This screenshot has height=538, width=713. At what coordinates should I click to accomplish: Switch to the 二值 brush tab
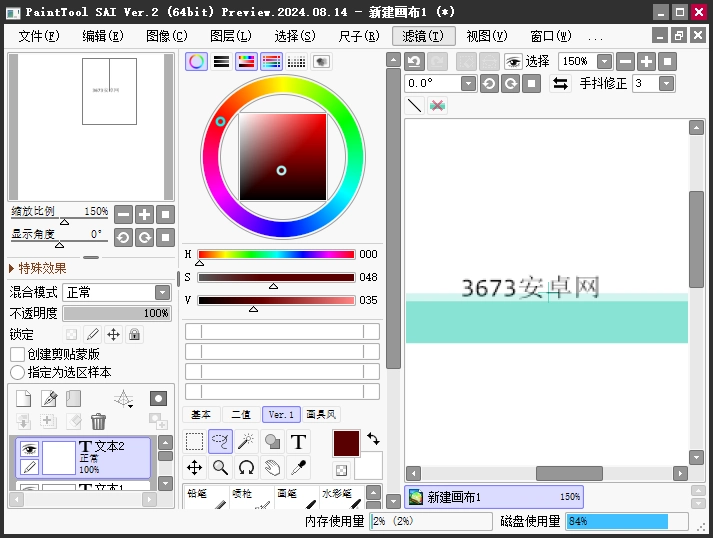[241, 414]
